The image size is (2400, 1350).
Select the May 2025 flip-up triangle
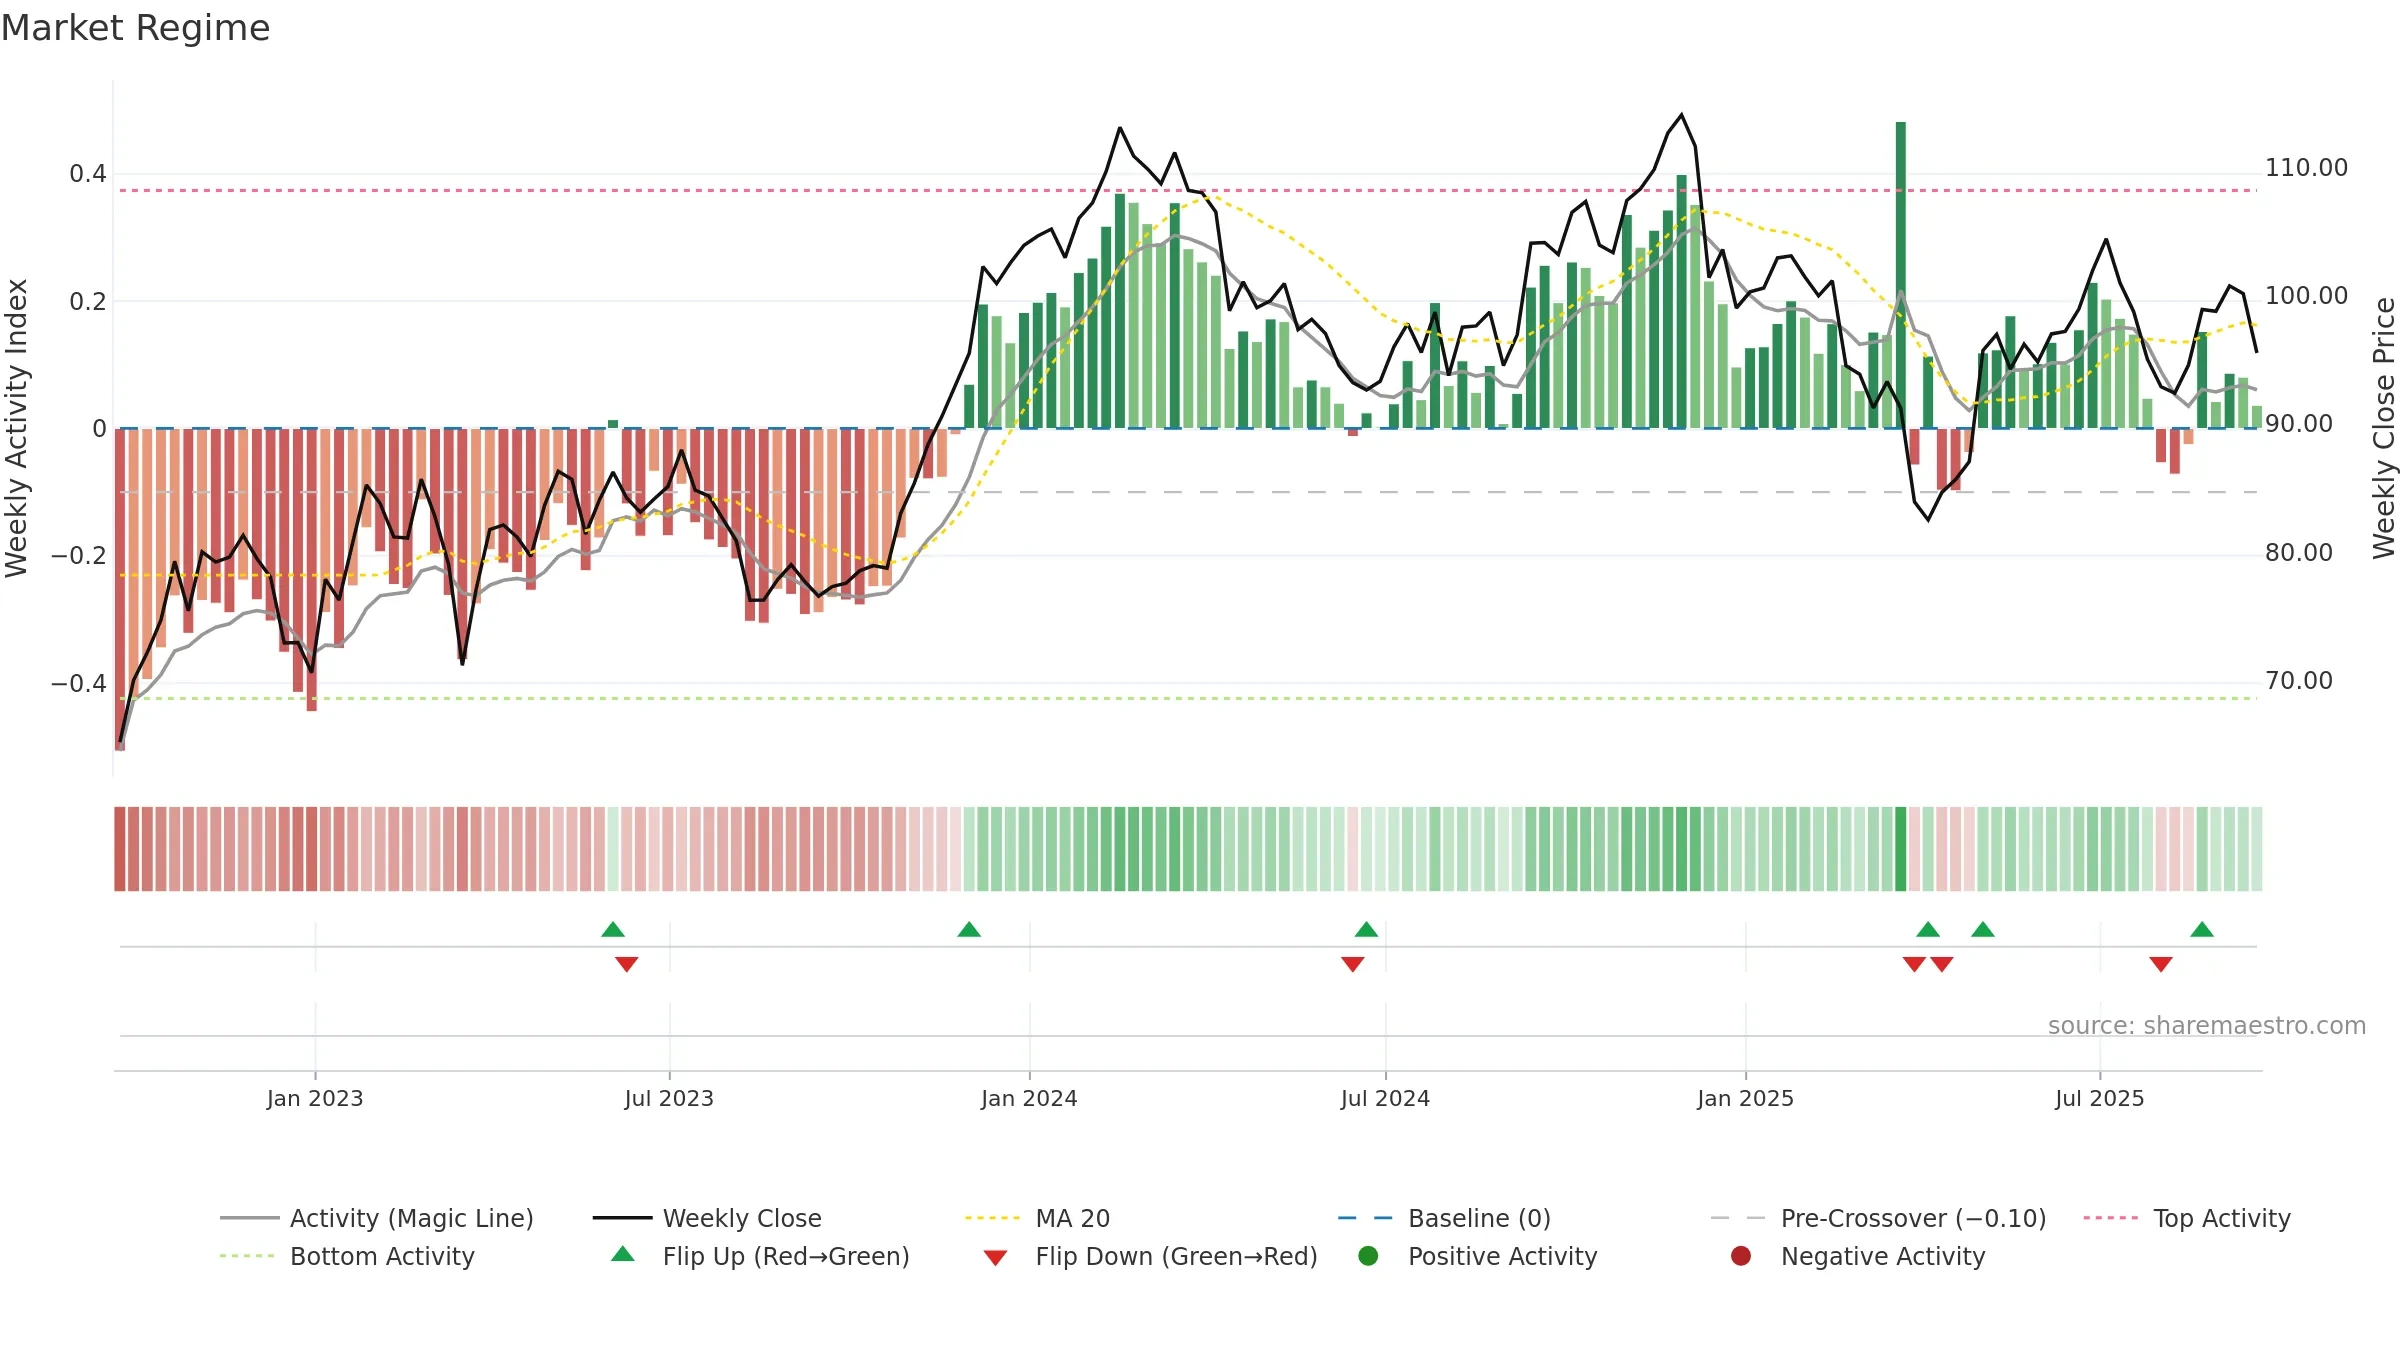(x=1983, y=930)
